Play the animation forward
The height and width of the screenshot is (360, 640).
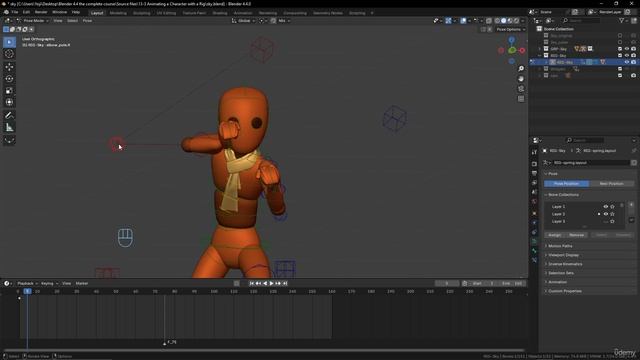click(x=271, y=283)
